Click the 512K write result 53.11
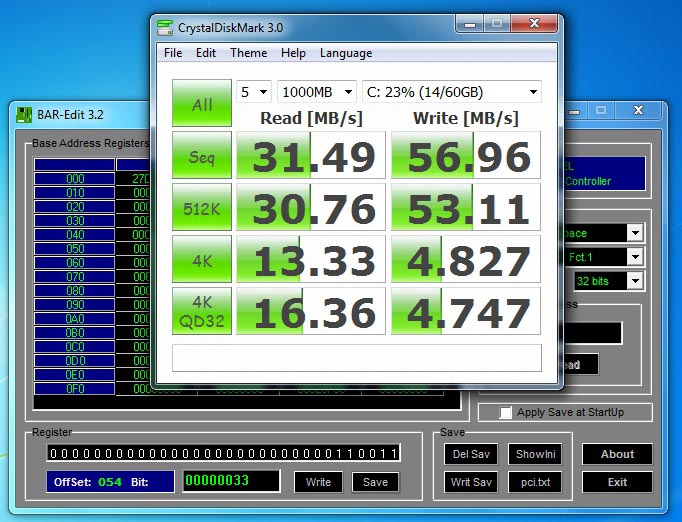The height and width of the screenshot is (522, 682). 466,207
